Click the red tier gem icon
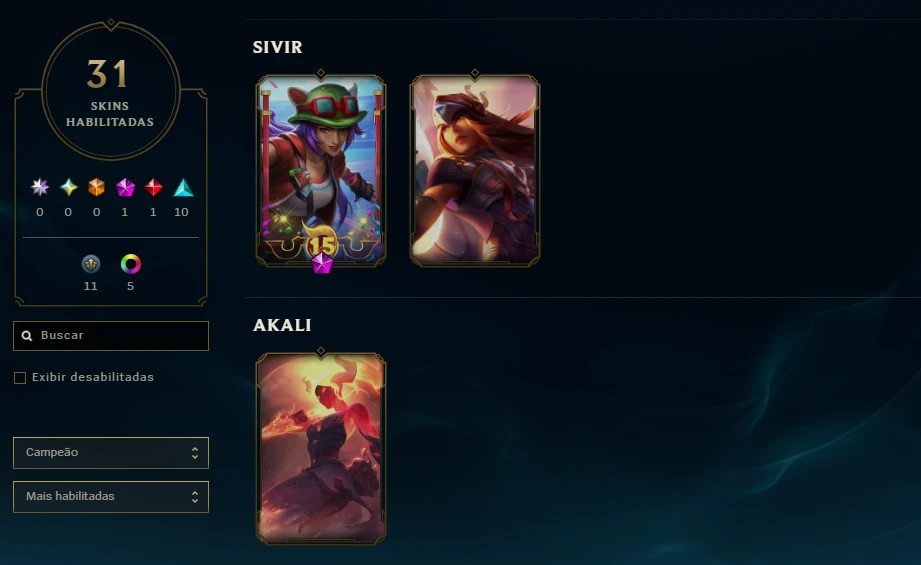 tap(153, 187)
